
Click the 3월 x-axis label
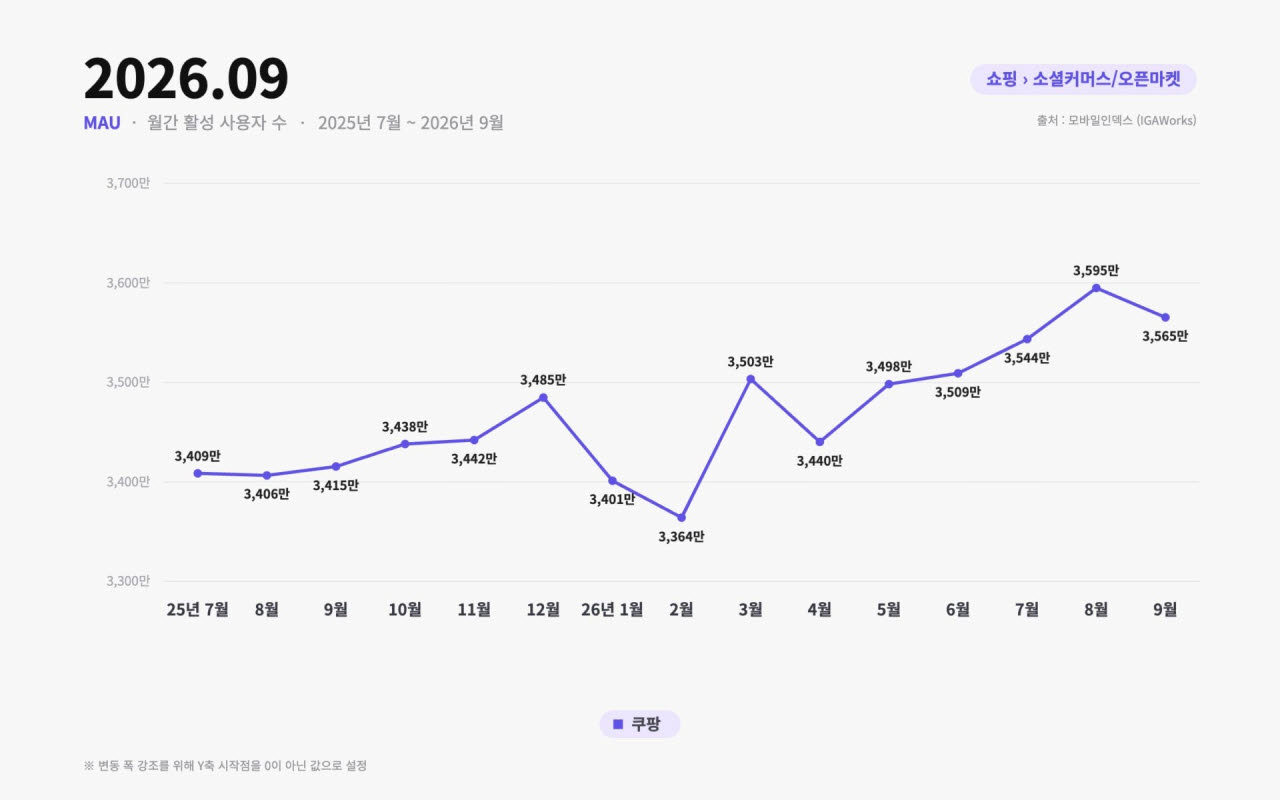(750, 609)
